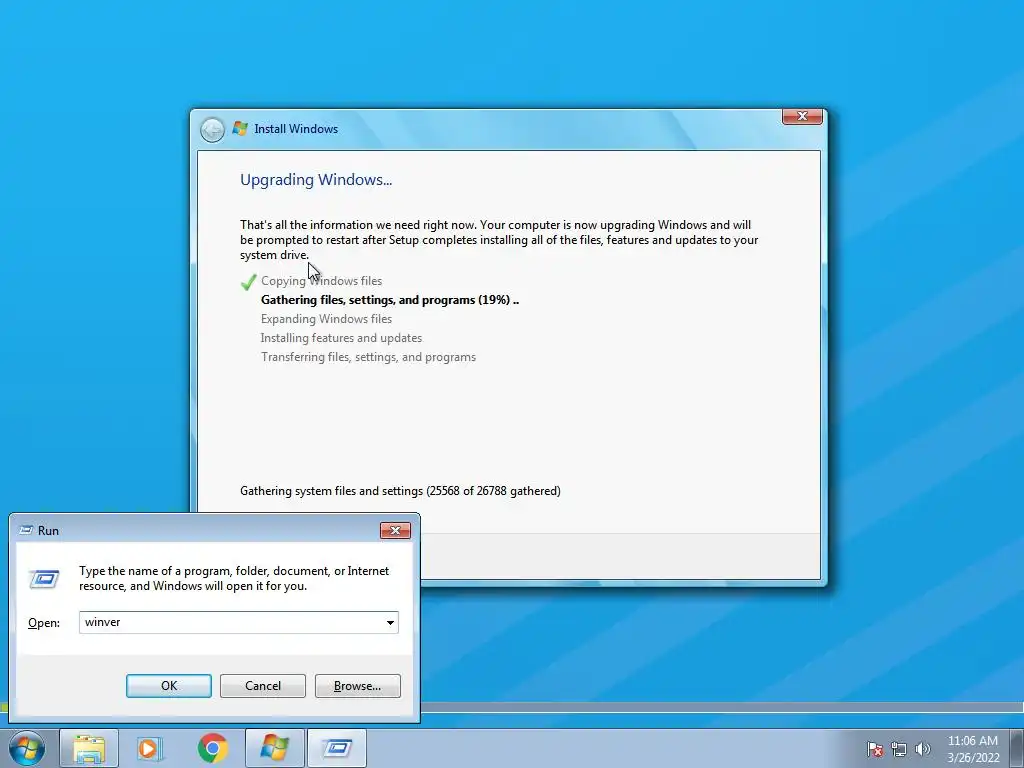This screenshot has height=768, width=1024.
Task: Click the Run program icon beside description
Action: 44,579
